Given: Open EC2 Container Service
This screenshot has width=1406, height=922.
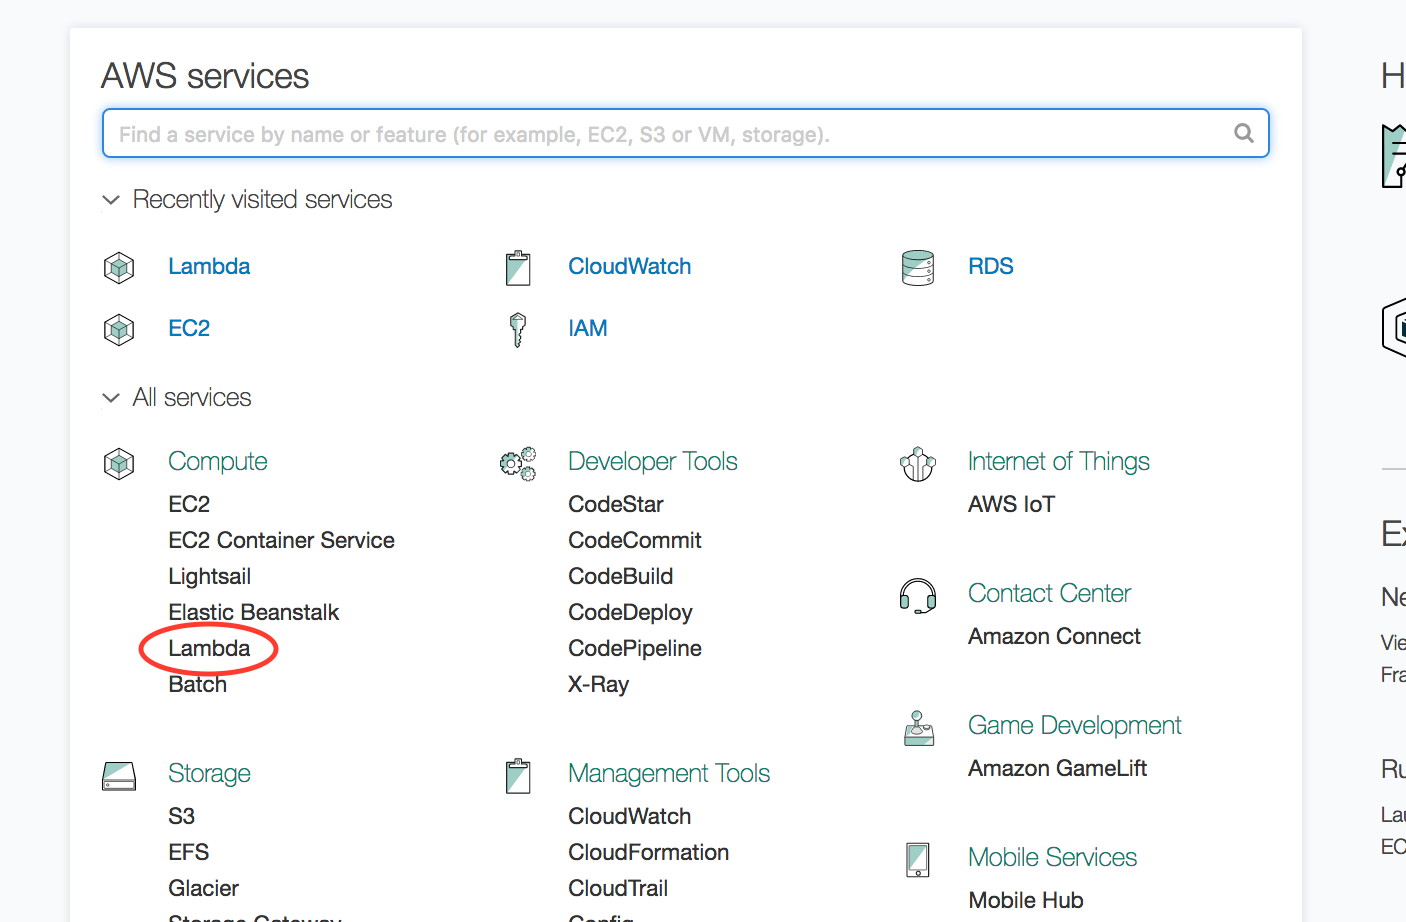Looking at the screenshot, I should click(281, 540).
